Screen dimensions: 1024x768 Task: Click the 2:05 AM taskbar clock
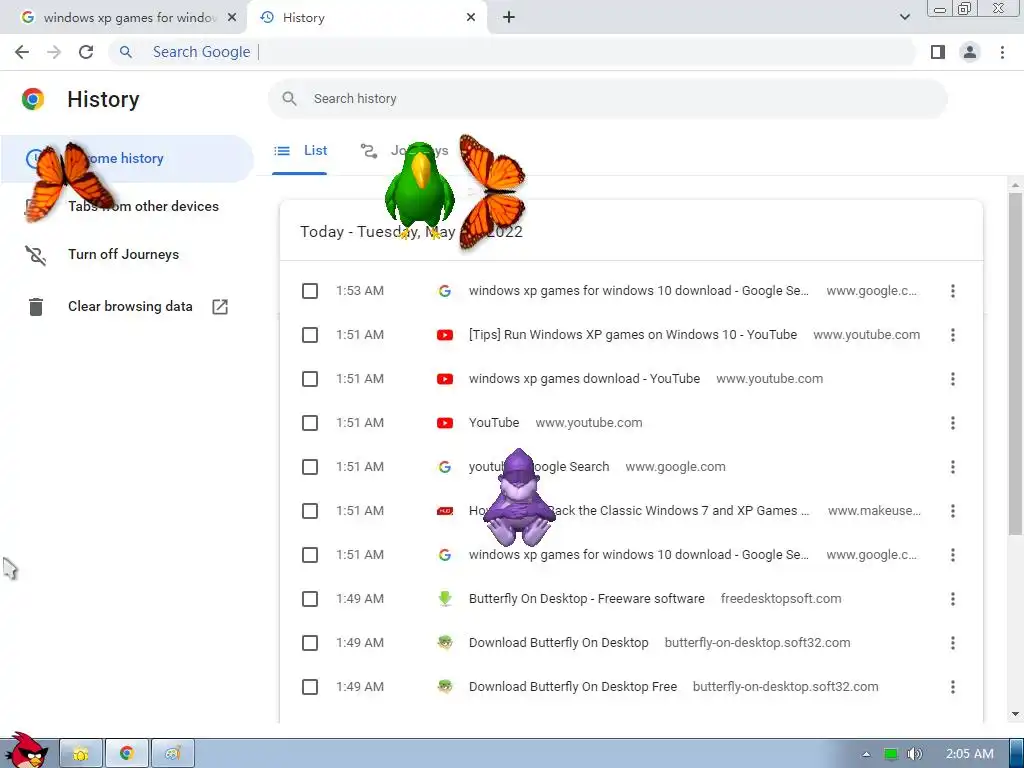[970, 754]
